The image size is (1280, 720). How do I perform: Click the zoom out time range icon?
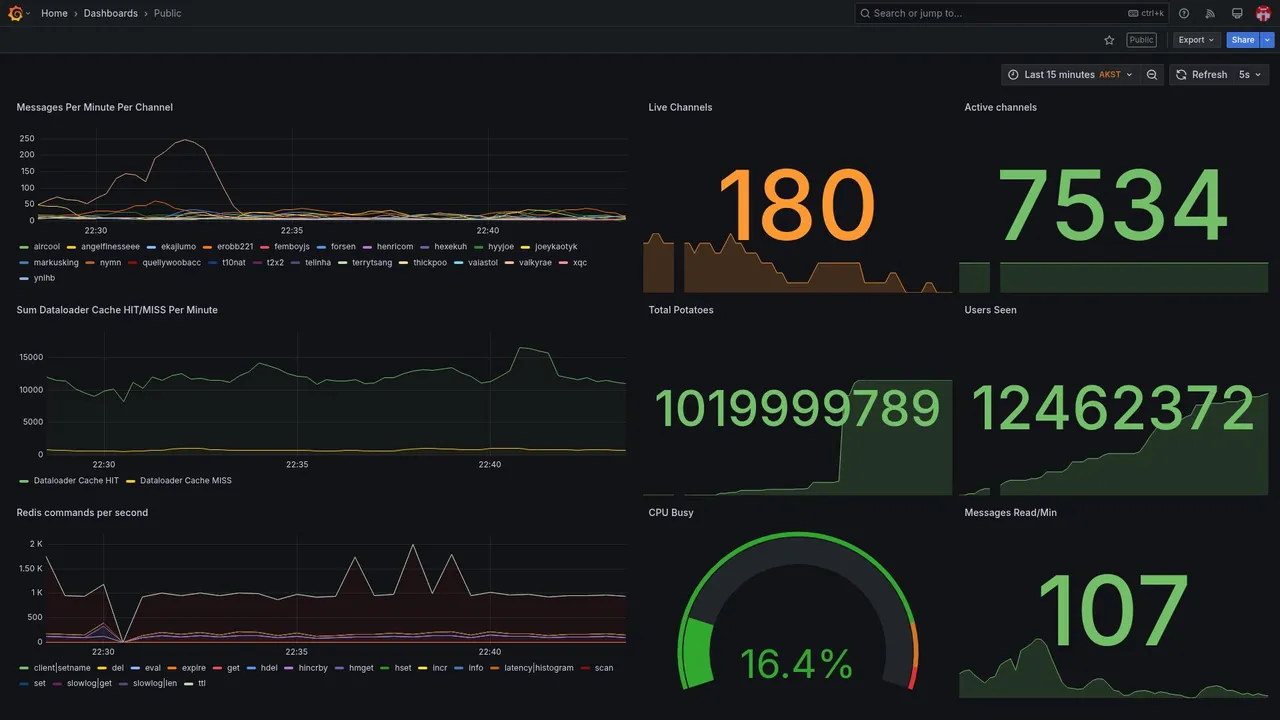click(1152, 75)
